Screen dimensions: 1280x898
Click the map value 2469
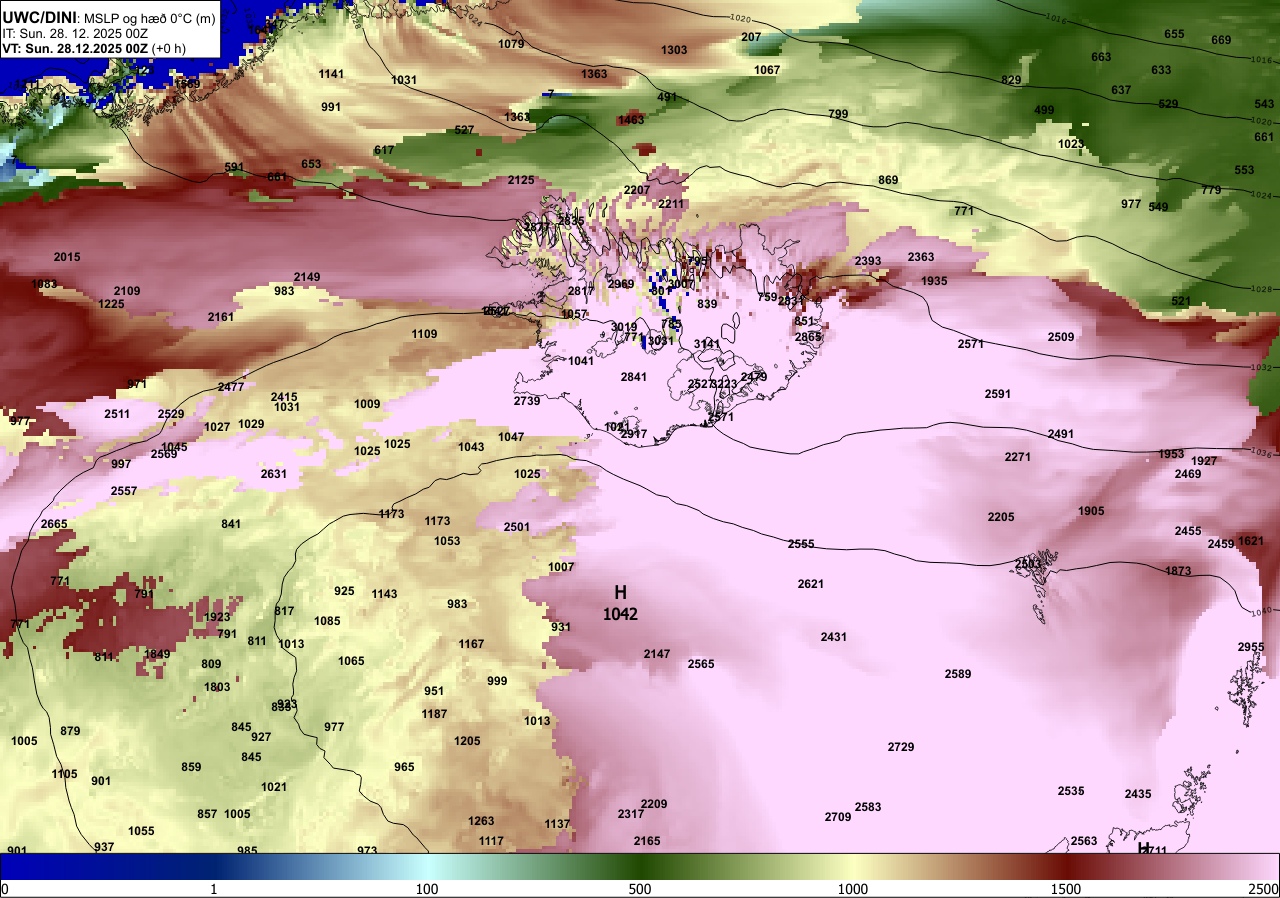click(1188, 474)
